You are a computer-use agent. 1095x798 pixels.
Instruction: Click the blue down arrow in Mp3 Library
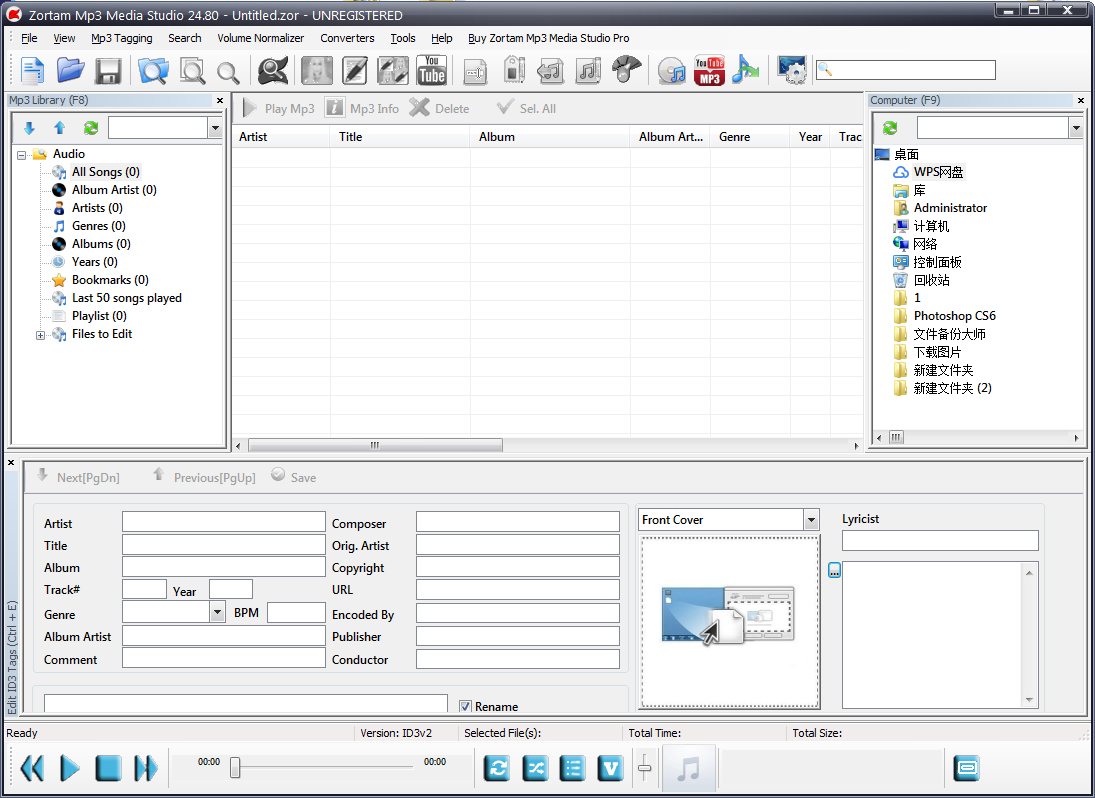(x=29, y=128)
